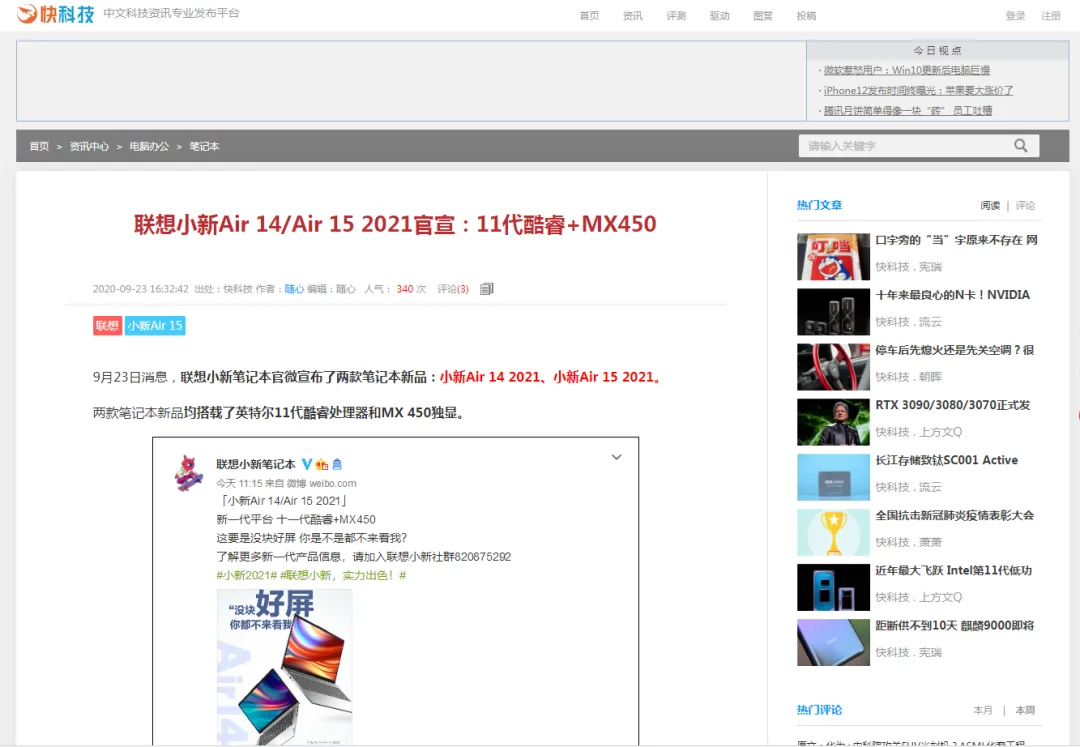Open article 长江存储致钛SC001 Active
This screenshot has width=1080, height=747.
[x=946, y=461]
